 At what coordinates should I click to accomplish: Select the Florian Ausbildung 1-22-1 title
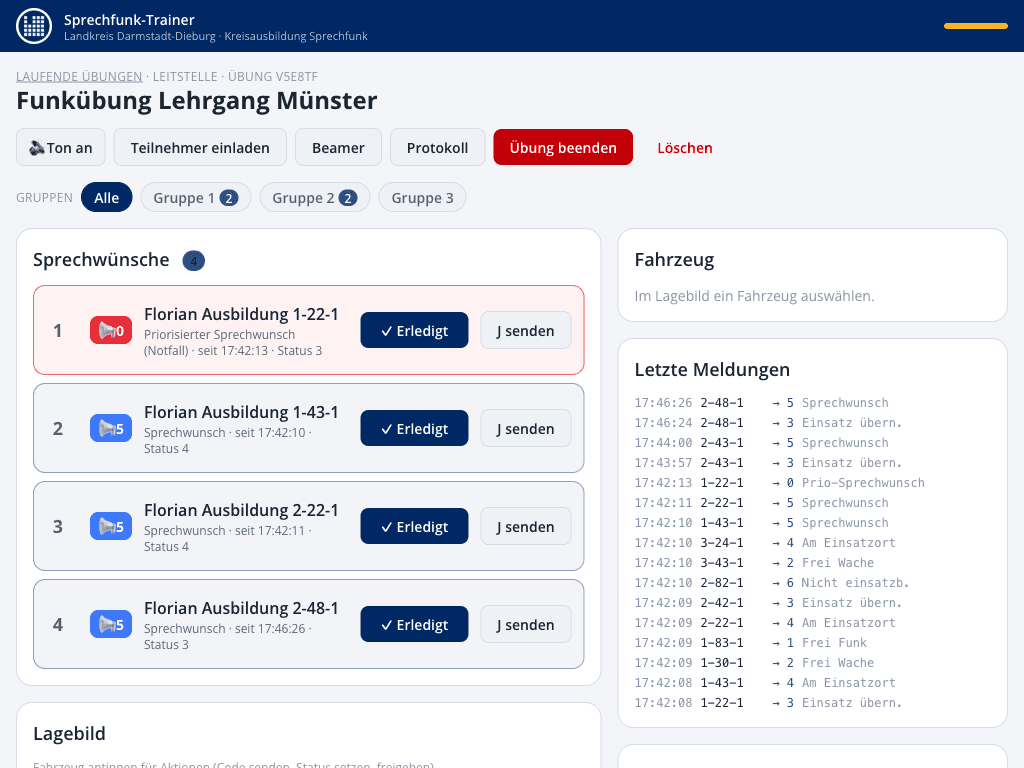click(241, 314)
